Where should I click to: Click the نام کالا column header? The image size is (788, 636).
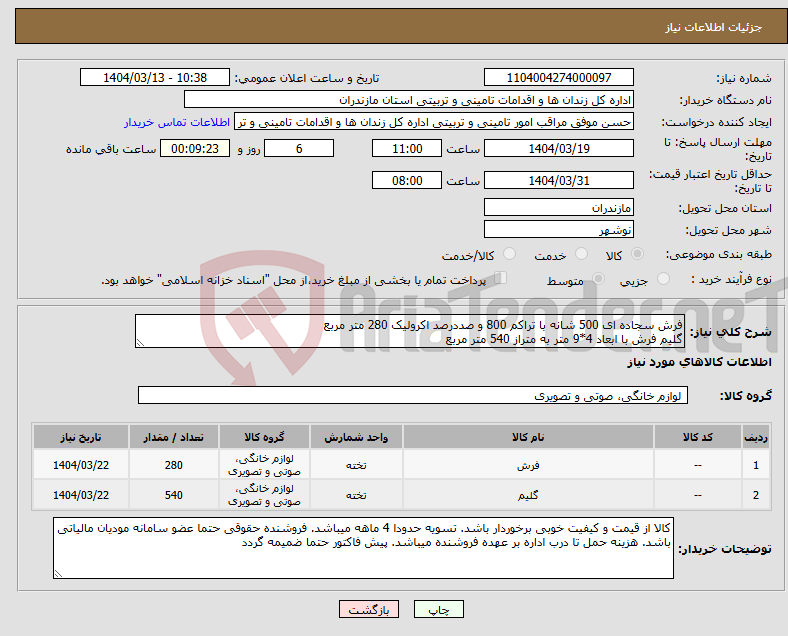pyautogui.click(x=528, y=437)
